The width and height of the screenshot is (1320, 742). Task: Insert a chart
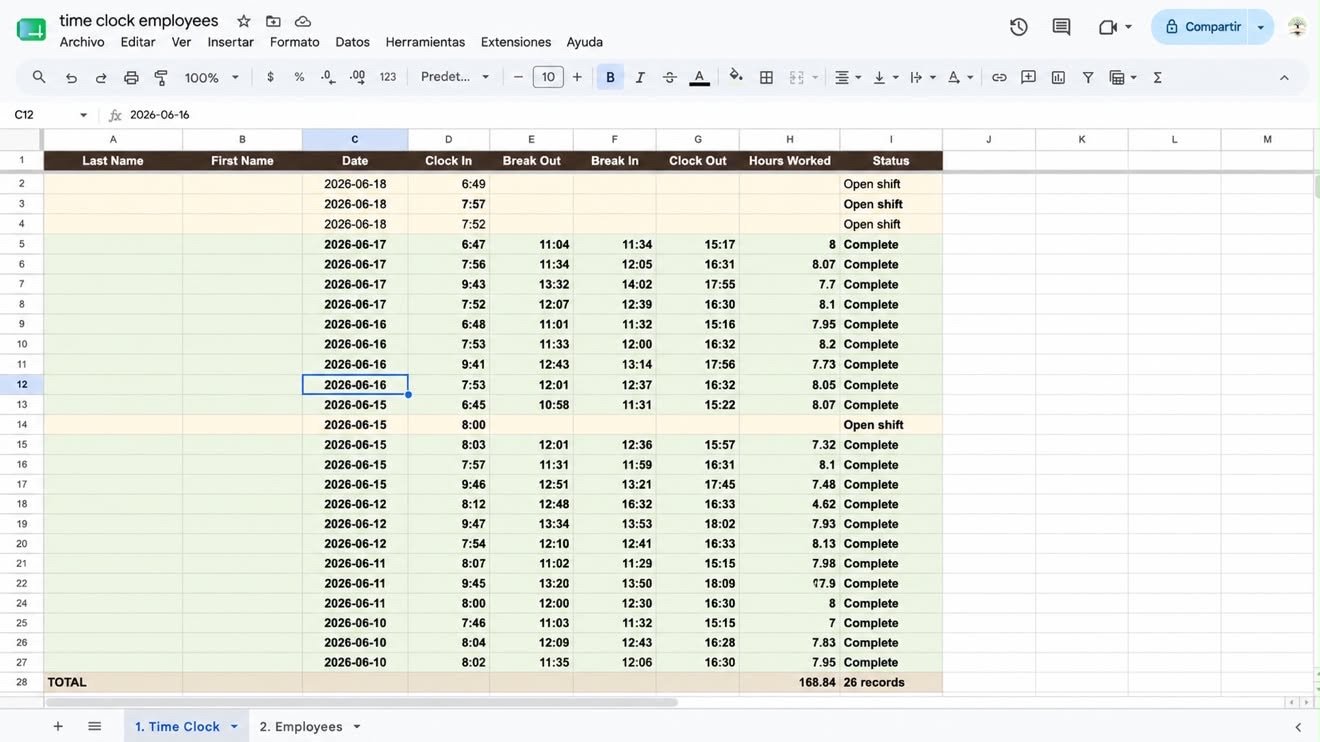[1058, 77]
